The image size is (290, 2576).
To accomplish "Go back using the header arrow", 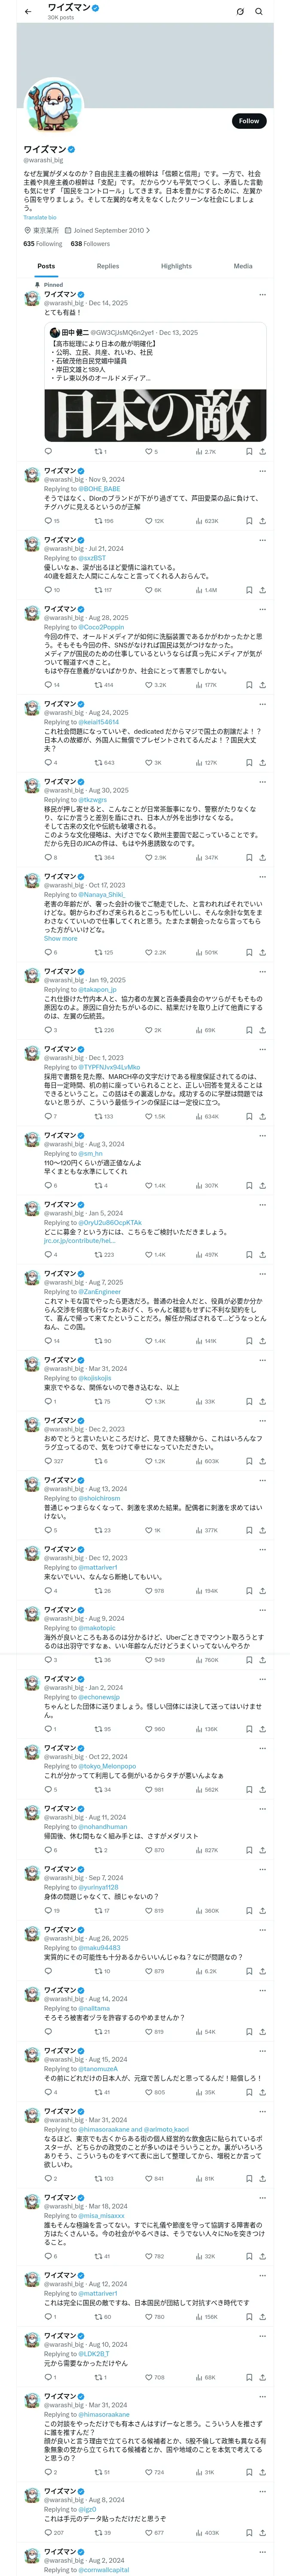I will click(27, 11).
